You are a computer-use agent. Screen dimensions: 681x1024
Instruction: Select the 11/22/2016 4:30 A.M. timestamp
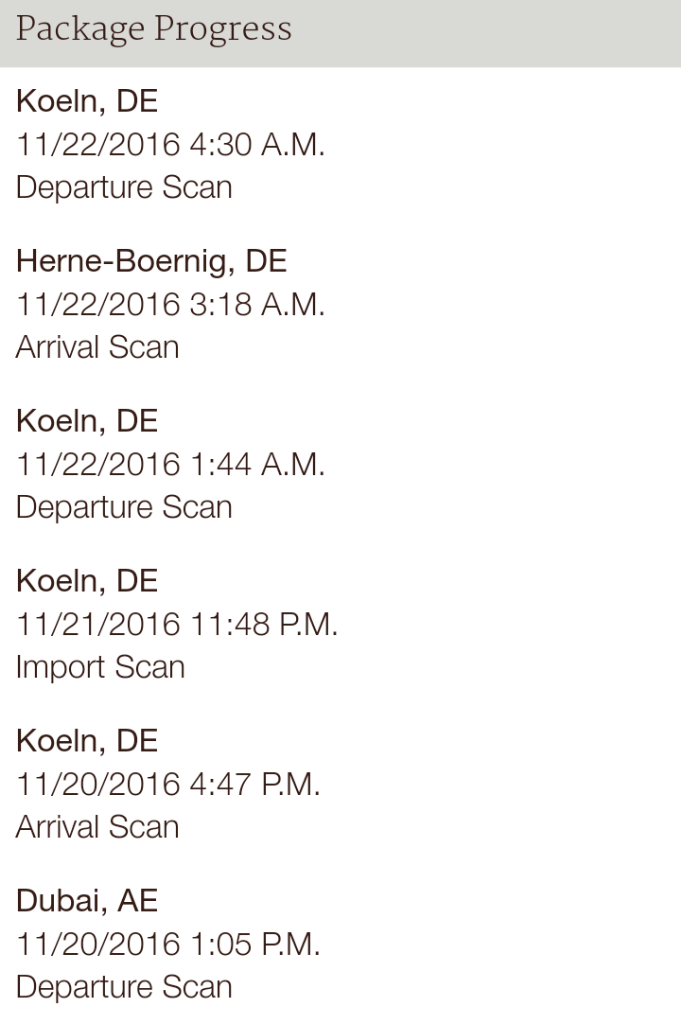pos(170,144)
